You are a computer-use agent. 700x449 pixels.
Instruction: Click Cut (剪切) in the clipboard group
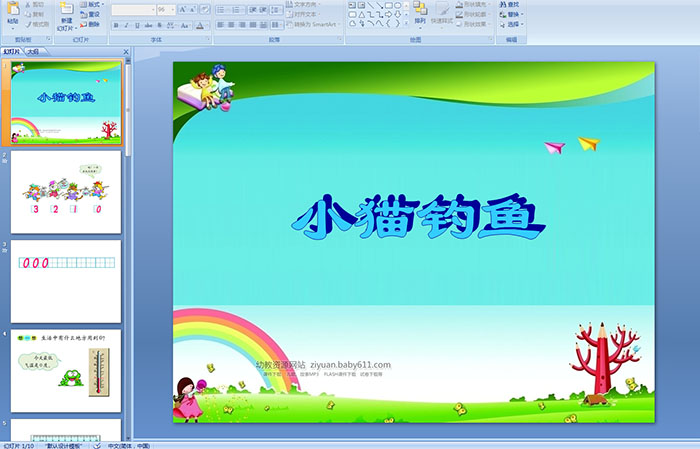(34, 4)
